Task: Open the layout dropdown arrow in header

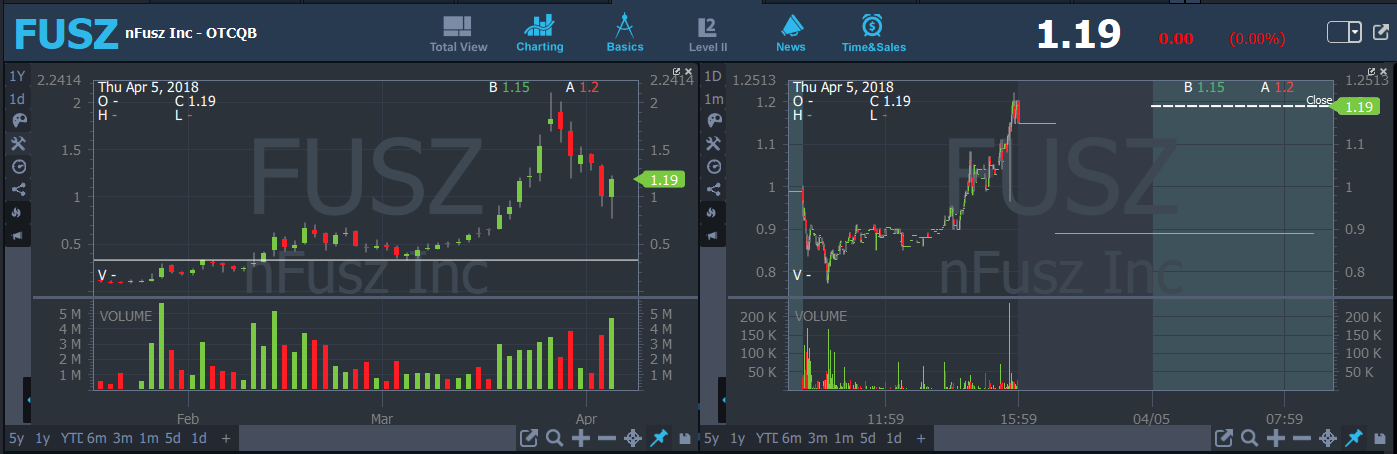Action: pyautogui.click(x=1355, y=33)
